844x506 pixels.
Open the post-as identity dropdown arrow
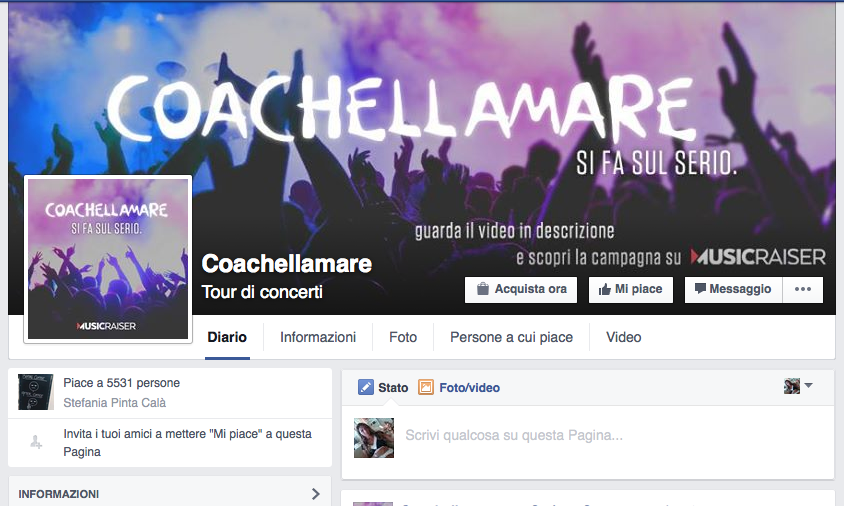808,385
